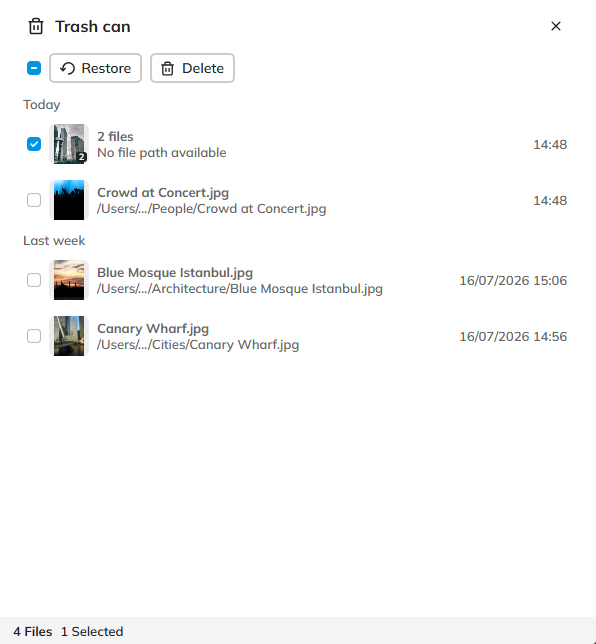Click the 1 Selected status text

[92, 631]
